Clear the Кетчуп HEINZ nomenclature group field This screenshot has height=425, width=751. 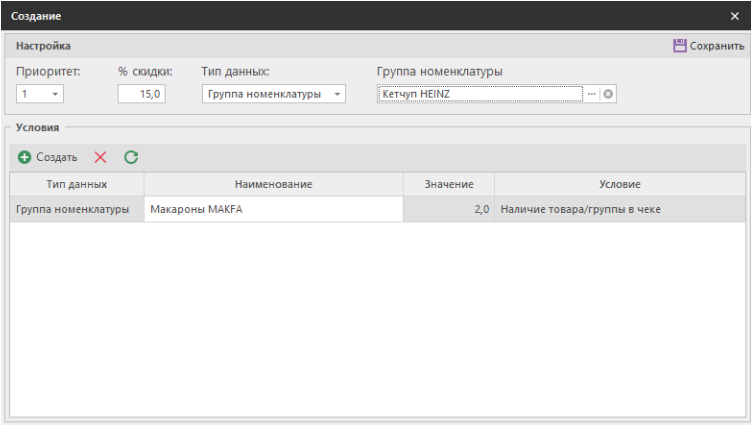point(608,94)
